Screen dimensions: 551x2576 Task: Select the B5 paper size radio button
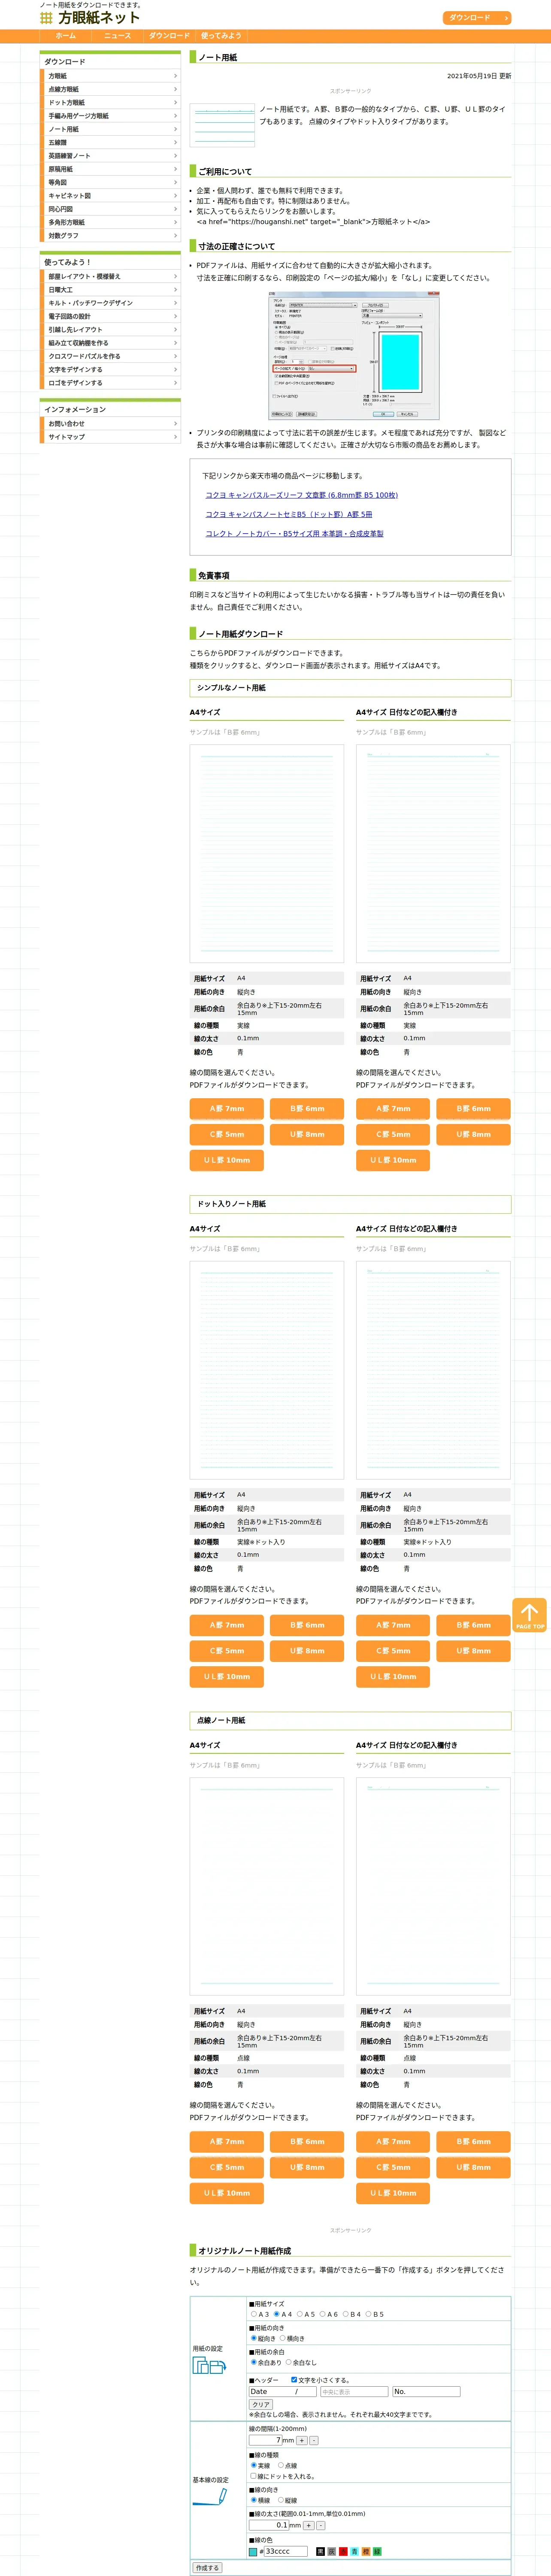[369, 2314]
